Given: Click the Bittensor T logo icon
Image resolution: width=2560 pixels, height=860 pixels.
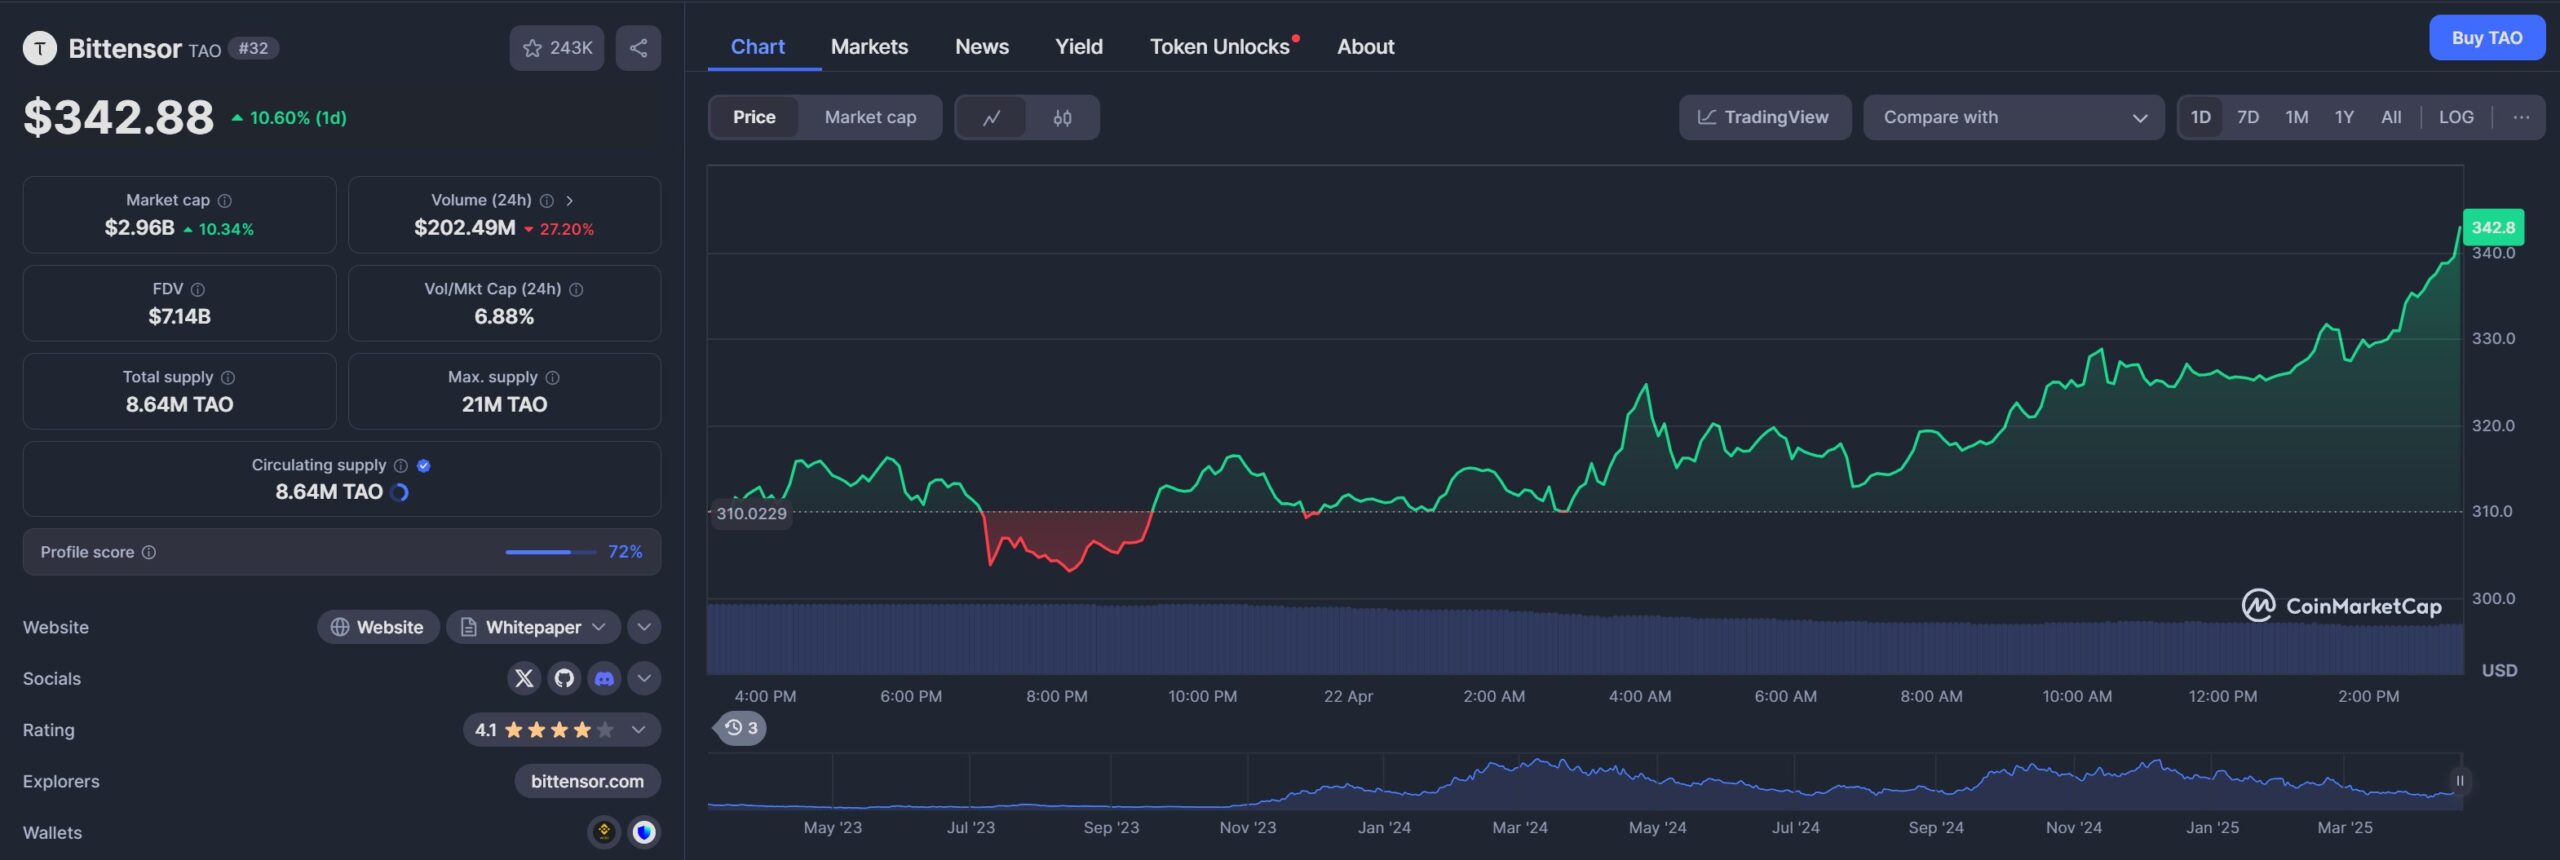Looking at the screenshot, I should pos(40,48).
